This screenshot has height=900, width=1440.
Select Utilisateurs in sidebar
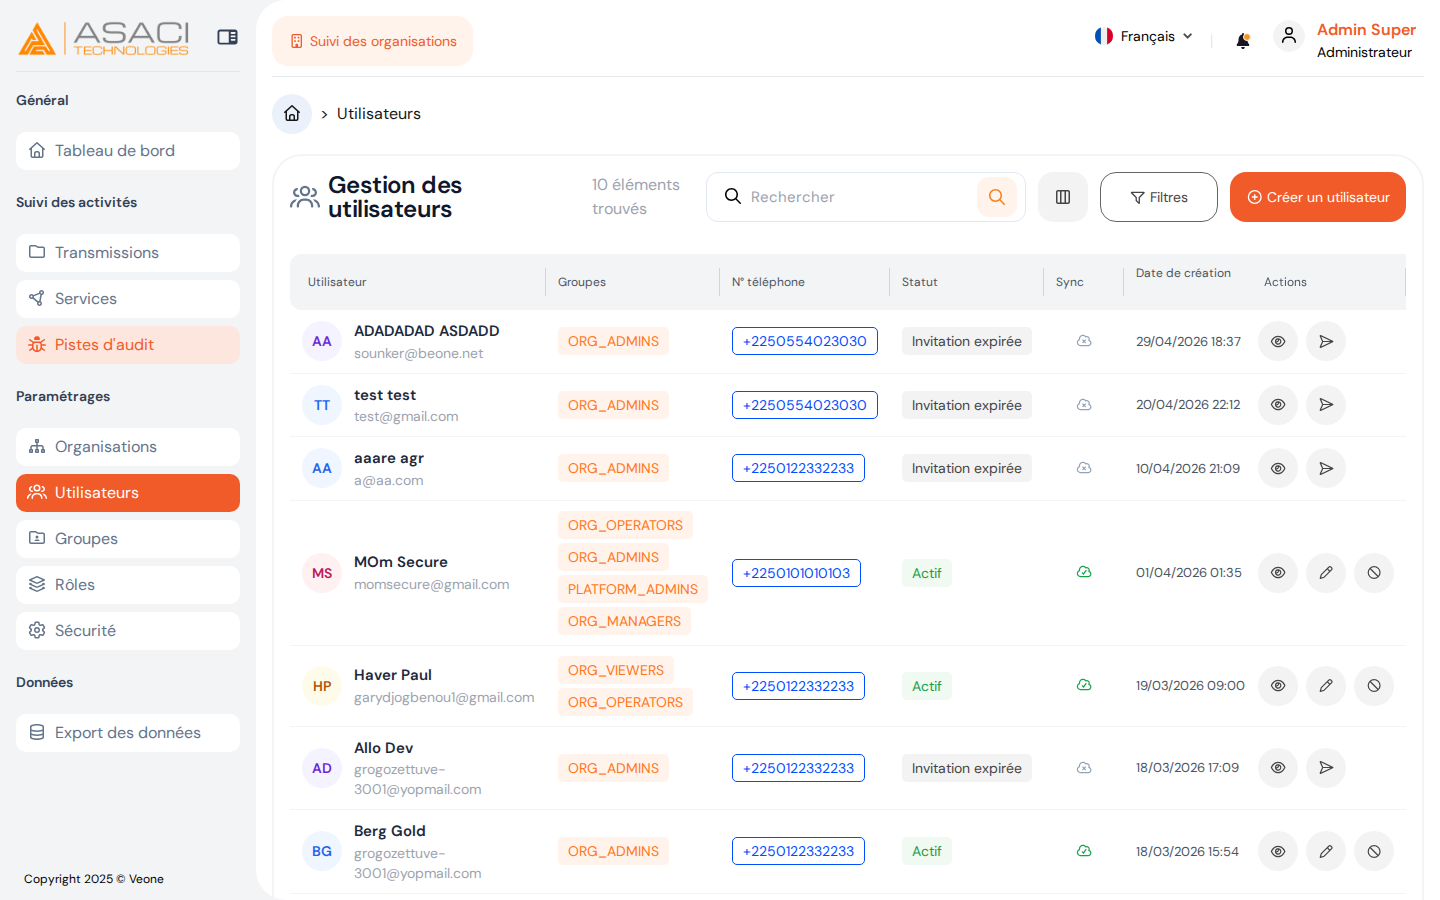click(128, 493)
